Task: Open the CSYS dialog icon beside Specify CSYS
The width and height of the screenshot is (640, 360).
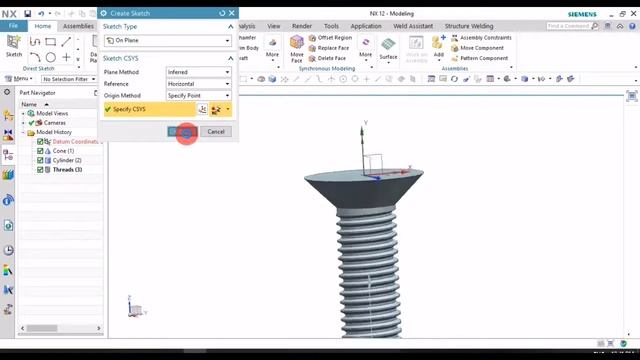Action: (x=202, y=109)
